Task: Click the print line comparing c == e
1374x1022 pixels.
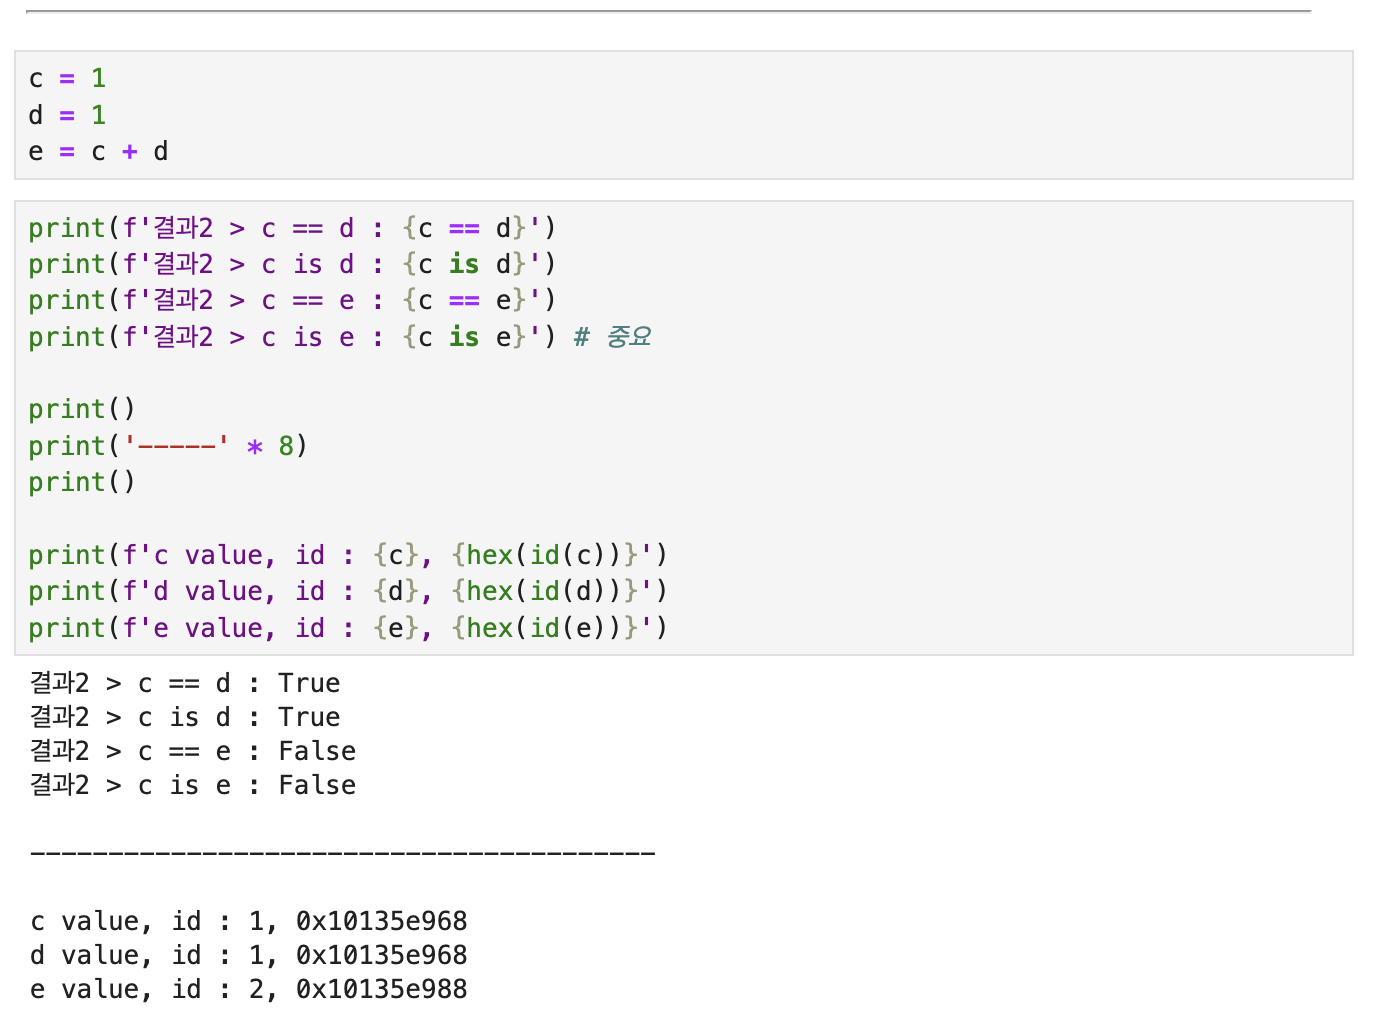Action: (x=292, y=300)
